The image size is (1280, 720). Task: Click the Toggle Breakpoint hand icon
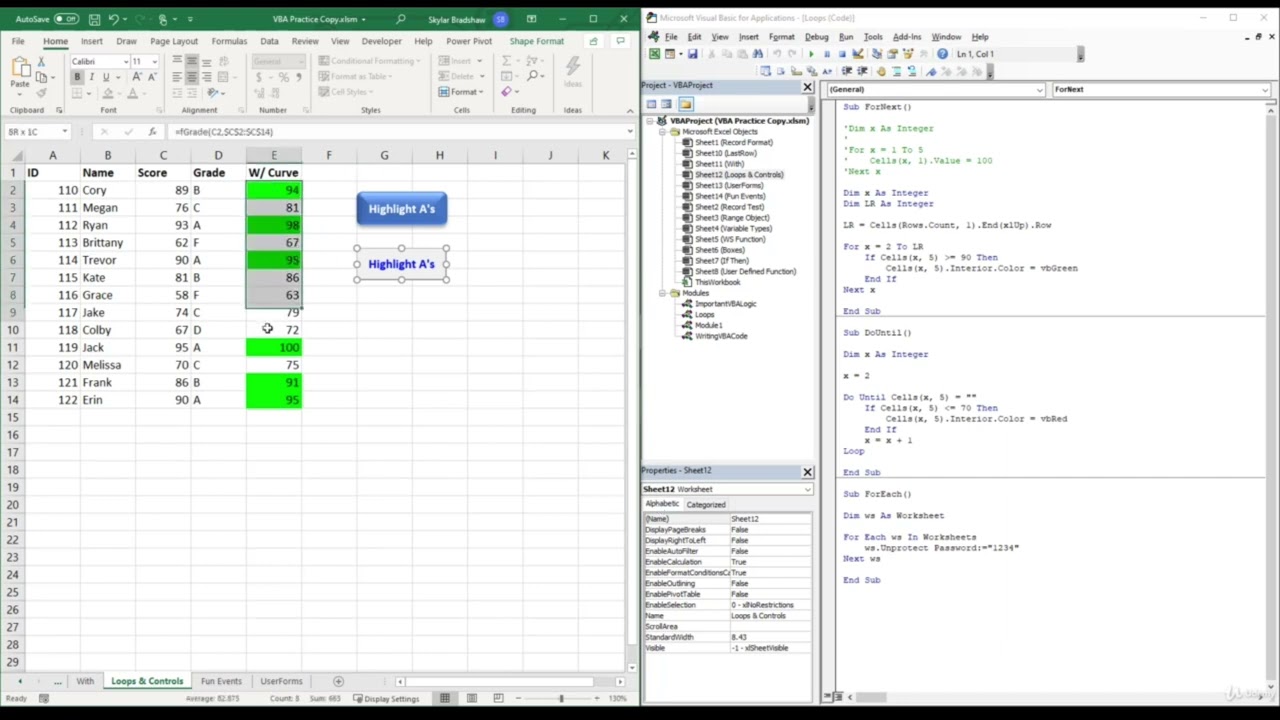pos(881,71)
